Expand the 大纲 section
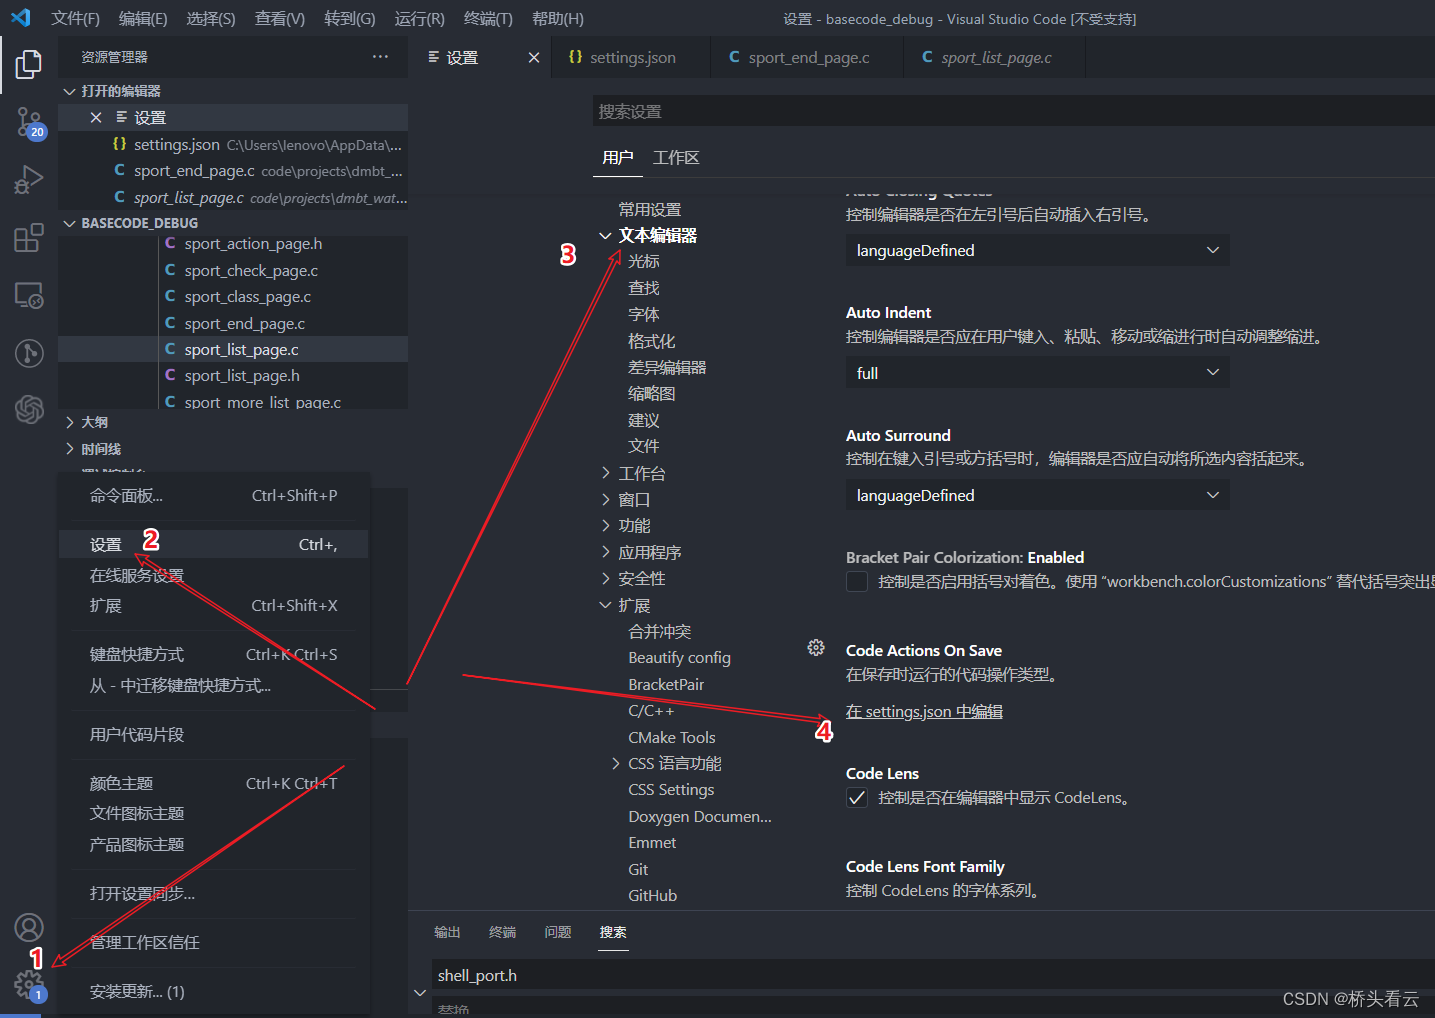Image resolution: width=1435 pixels, height=1018 pixels. (70, 422)
